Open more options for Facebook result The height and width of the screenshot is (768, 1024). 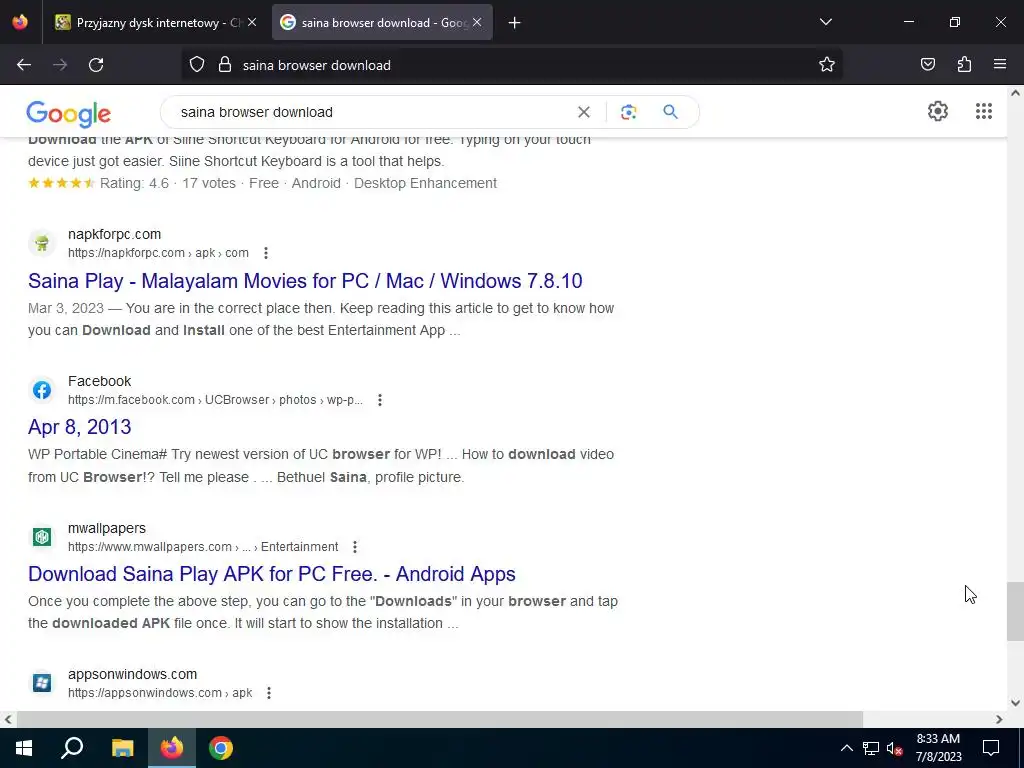click(x=379, y=400)
